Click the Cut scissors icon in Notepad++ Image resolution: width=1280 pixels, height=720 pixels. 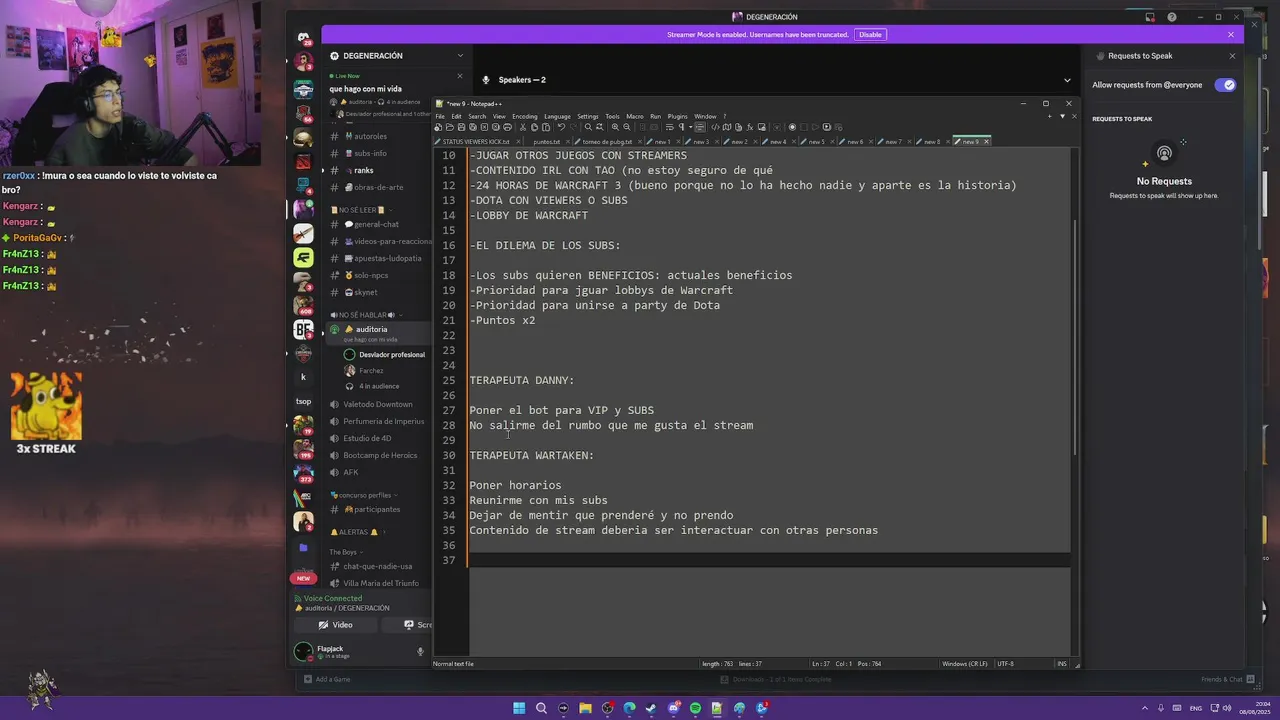point(523,127)
